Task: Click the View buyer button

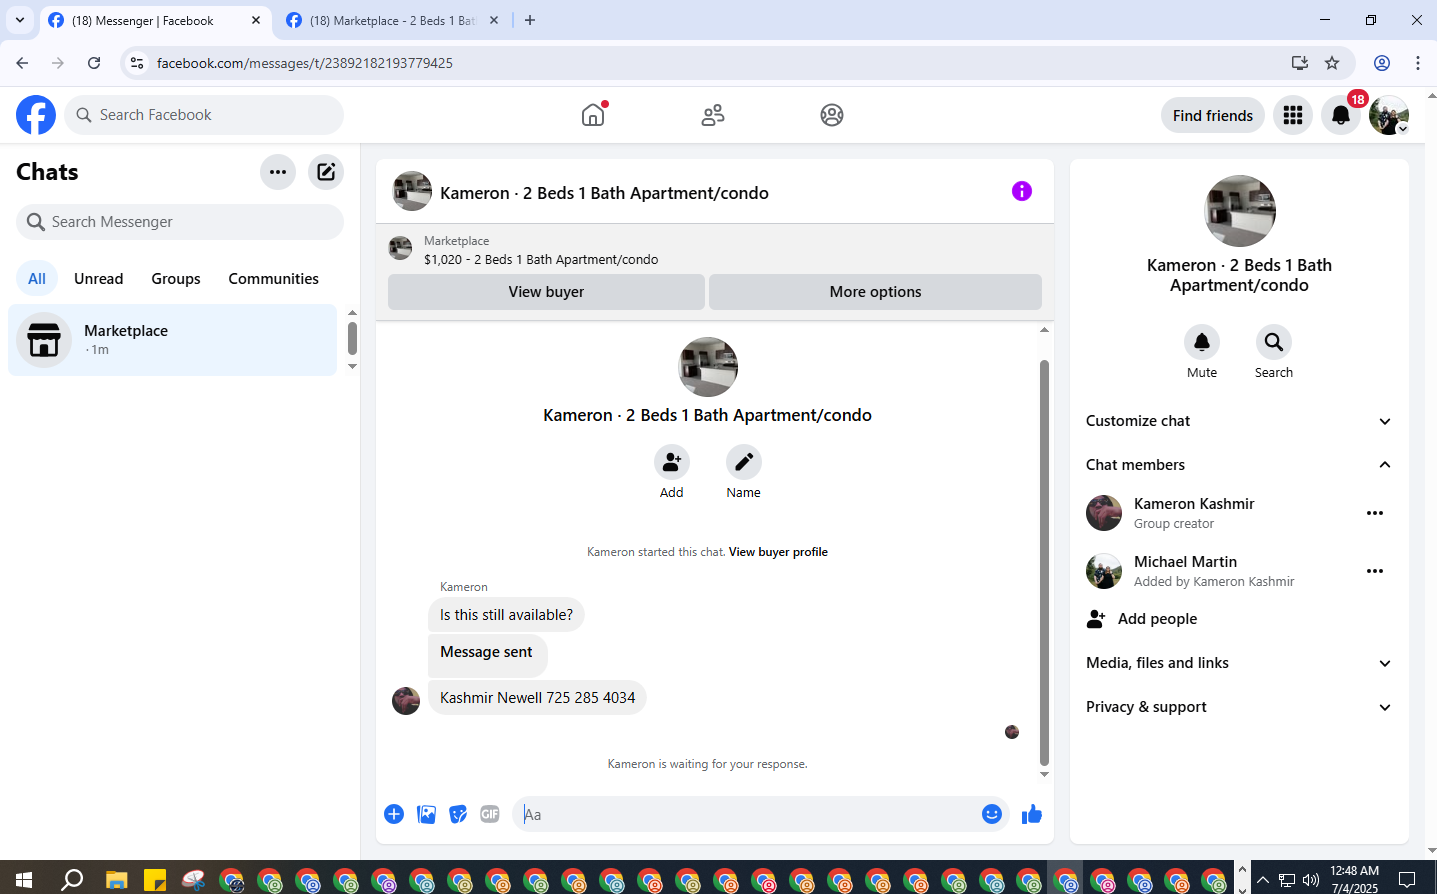Action: [546, 292]
